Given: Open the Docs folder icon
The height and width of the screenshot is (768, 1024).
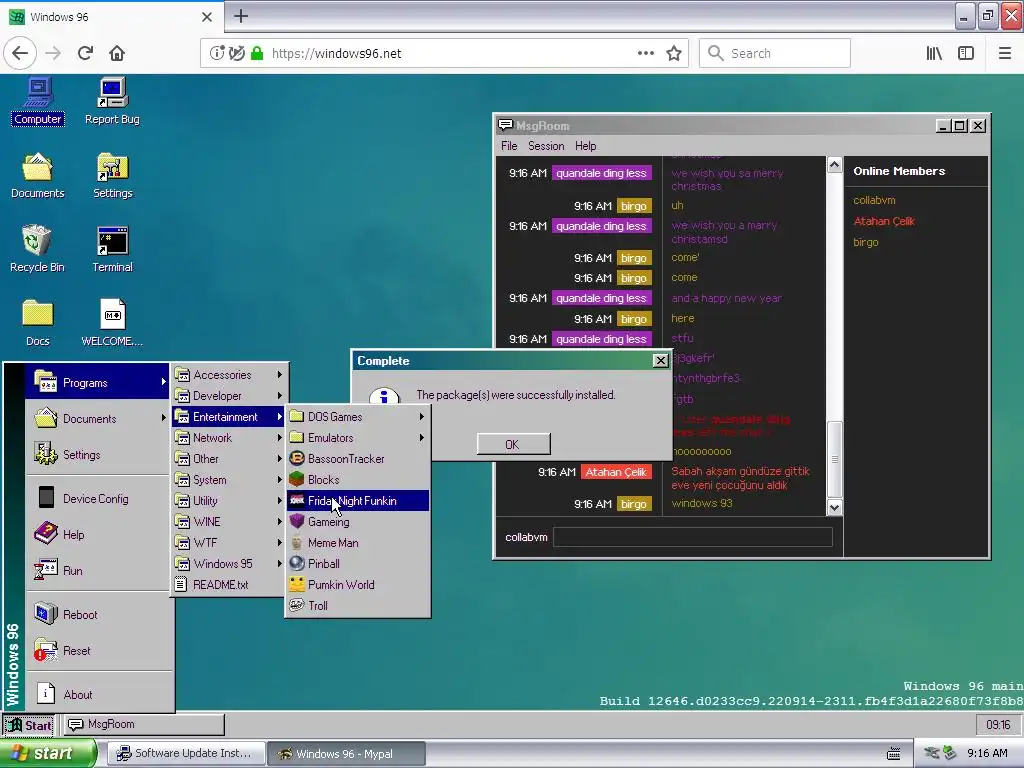Looking at the screenshot, I should [38, 323].
